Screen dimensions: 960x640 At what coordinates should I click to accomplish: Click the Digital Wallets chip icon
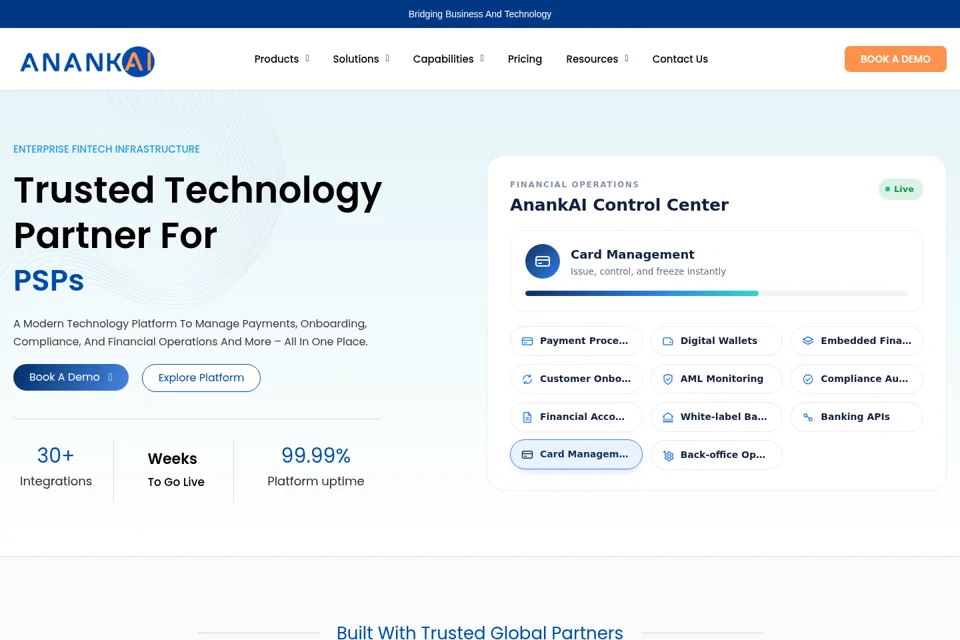[668, 341]
